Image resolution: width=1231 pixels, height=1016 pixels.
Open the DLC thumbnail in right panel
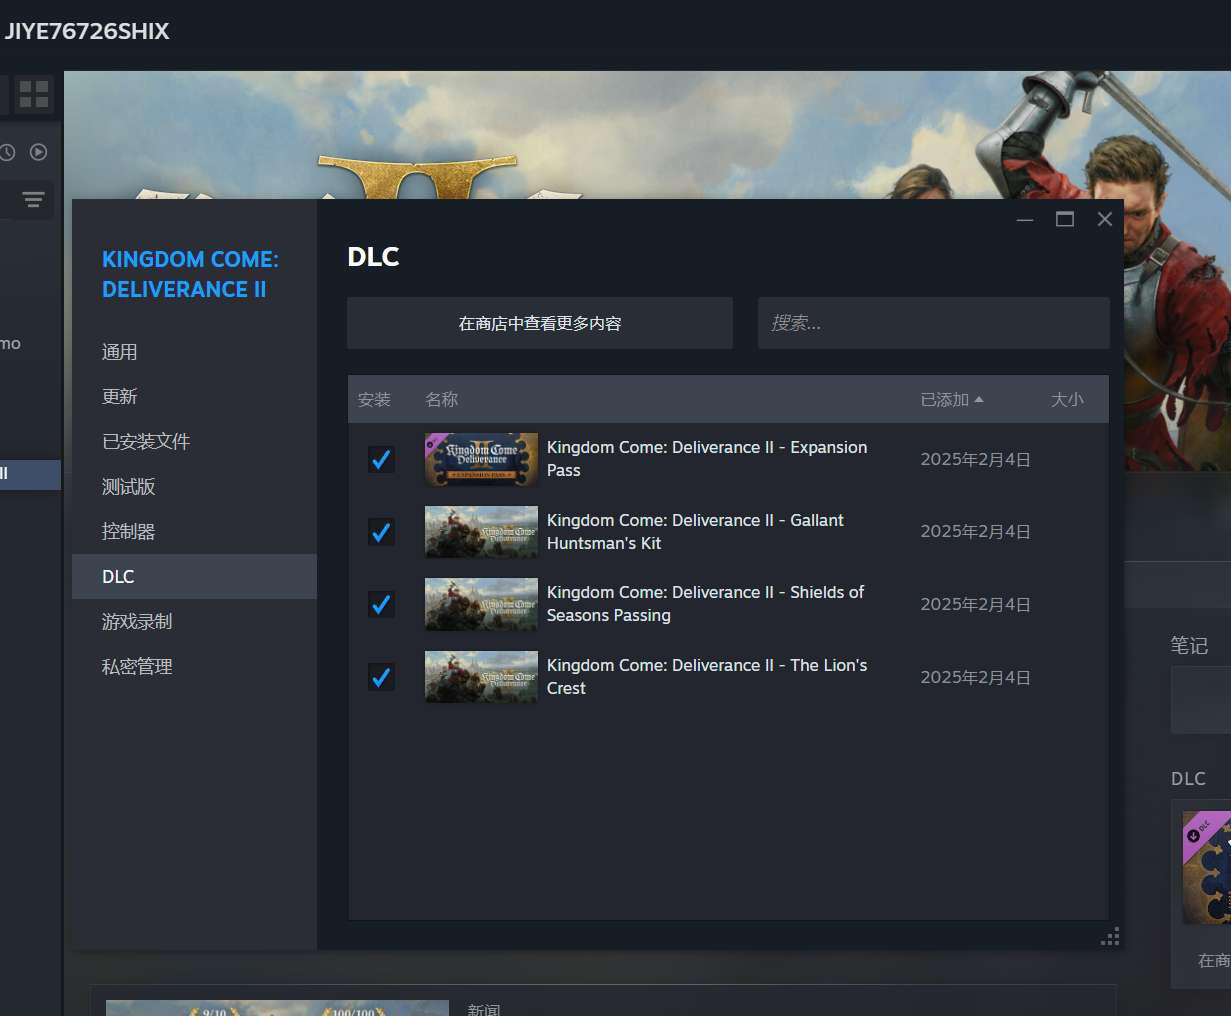click(x=1206, y=868)
